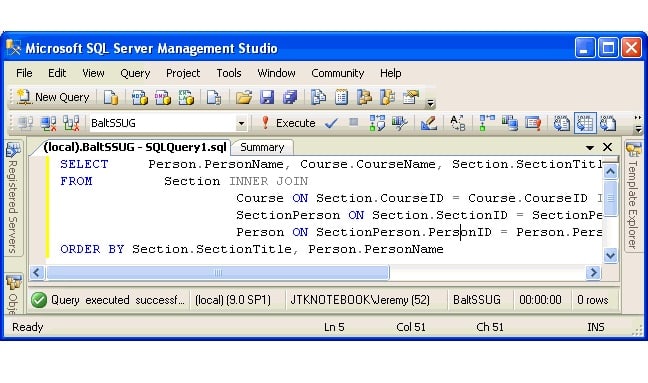Viewport: 648px width, 383px height.
Task: Click the Save All icon
Action: (x=290, y=98)
